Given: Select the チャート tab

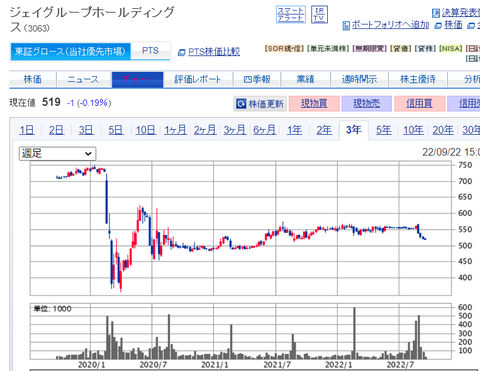Looking at the screenshot, I should [137, 79].
